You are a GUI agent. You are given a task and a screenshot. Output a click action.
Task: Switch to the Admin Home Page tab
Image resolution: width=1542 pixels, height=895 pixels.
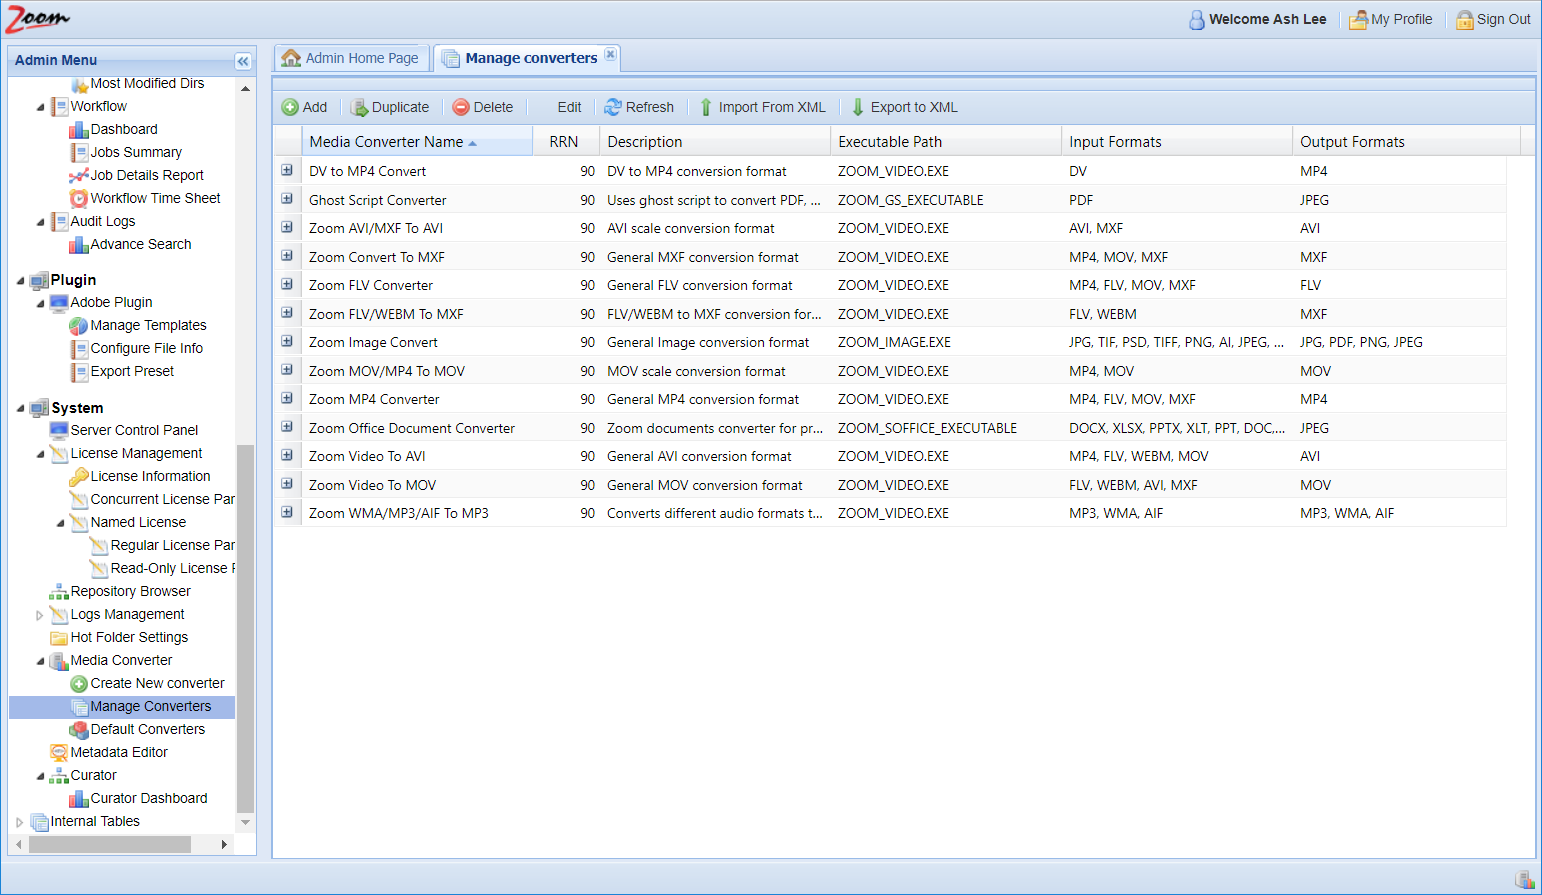[x=352, y=58]
